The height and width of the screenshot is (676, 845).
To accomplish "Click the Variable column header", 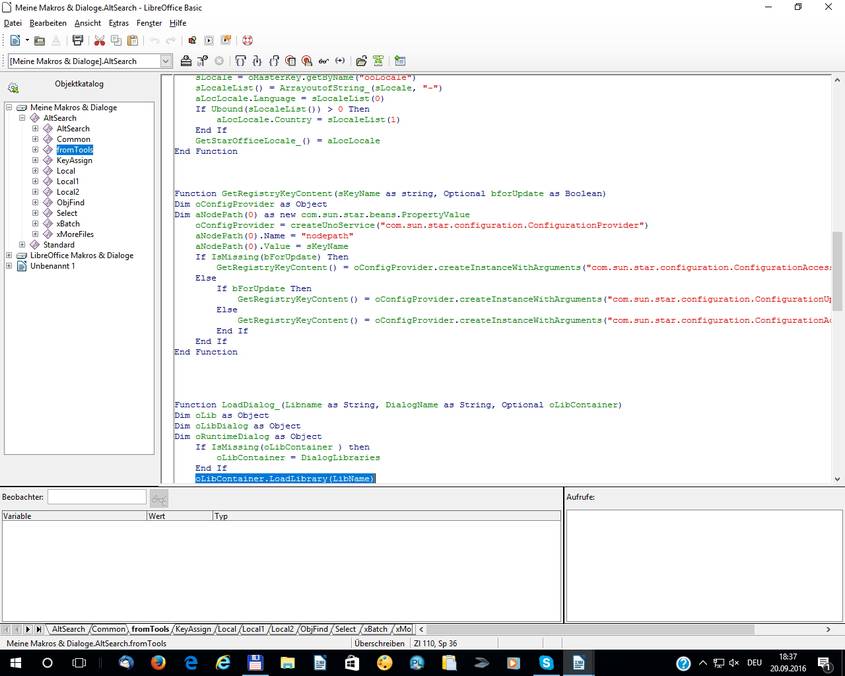I will (74, 516).
